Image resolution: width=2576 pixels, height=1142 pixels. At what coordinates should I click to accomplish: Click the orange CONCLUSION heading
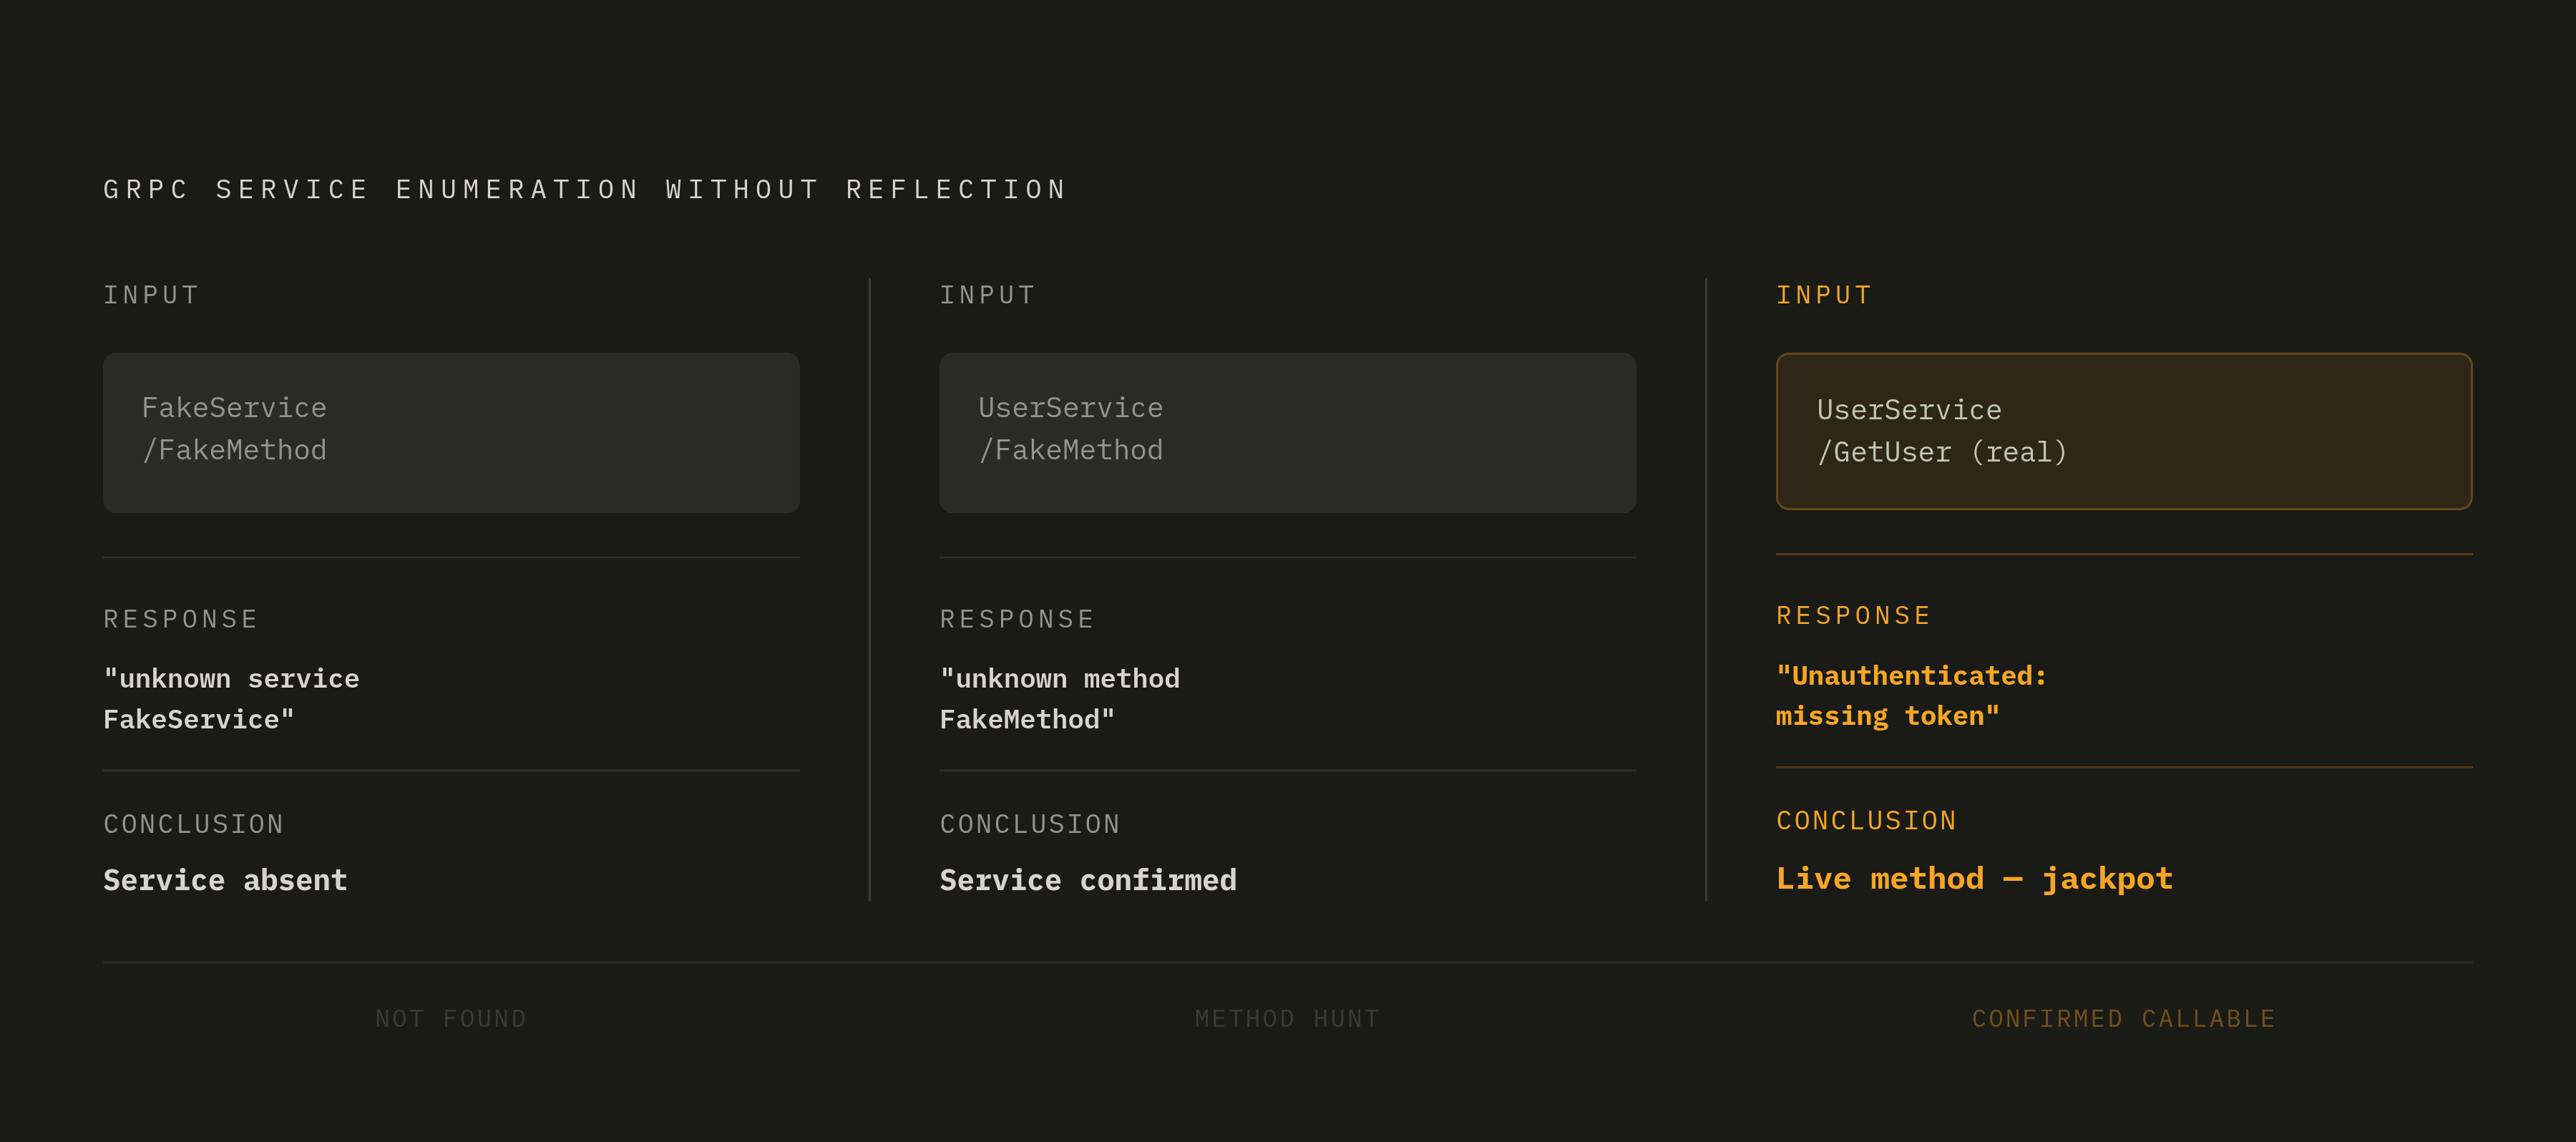pyautogui.click(x=1866, y=821)
